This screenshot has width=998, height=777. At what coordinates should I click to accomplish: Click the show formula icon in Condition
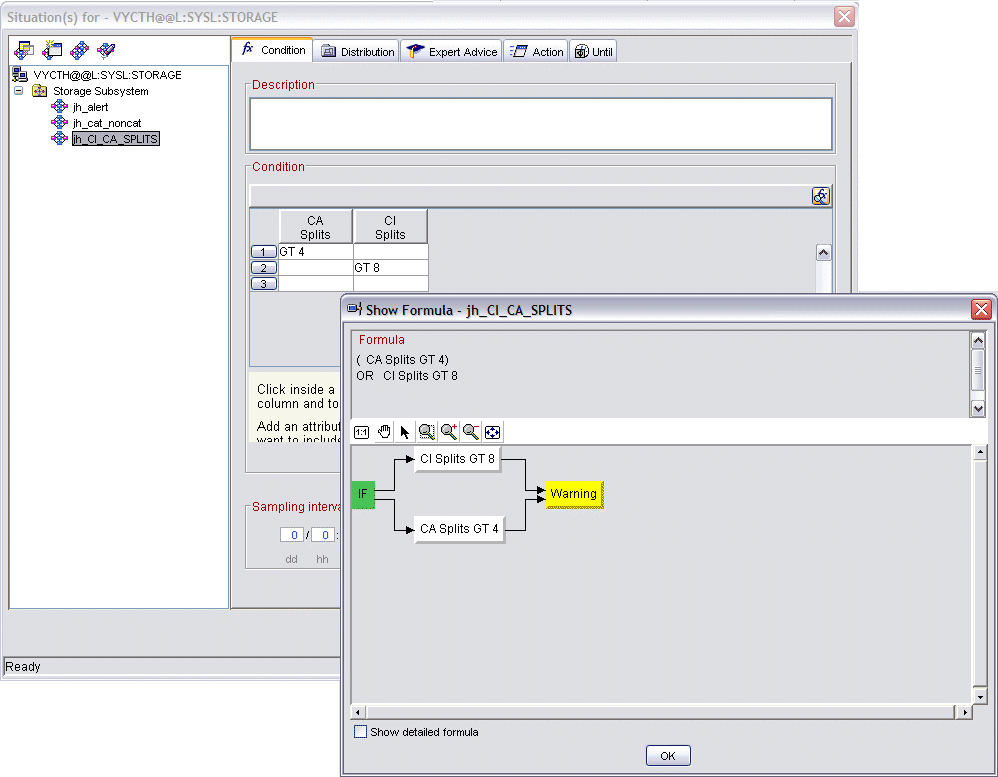(x=821, y=196)
